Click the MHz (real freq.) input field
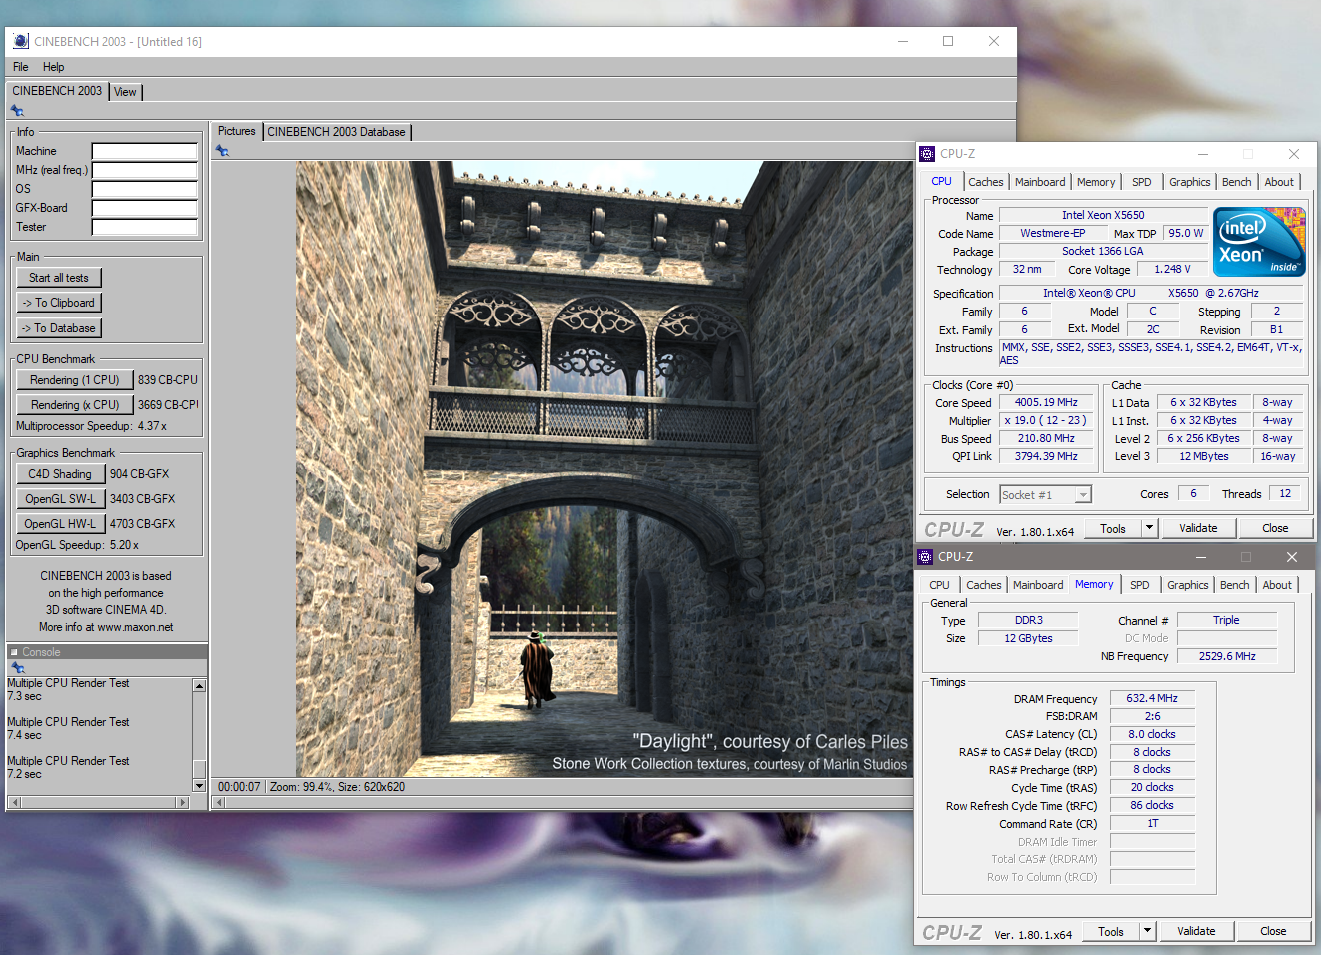 (145, 170)
